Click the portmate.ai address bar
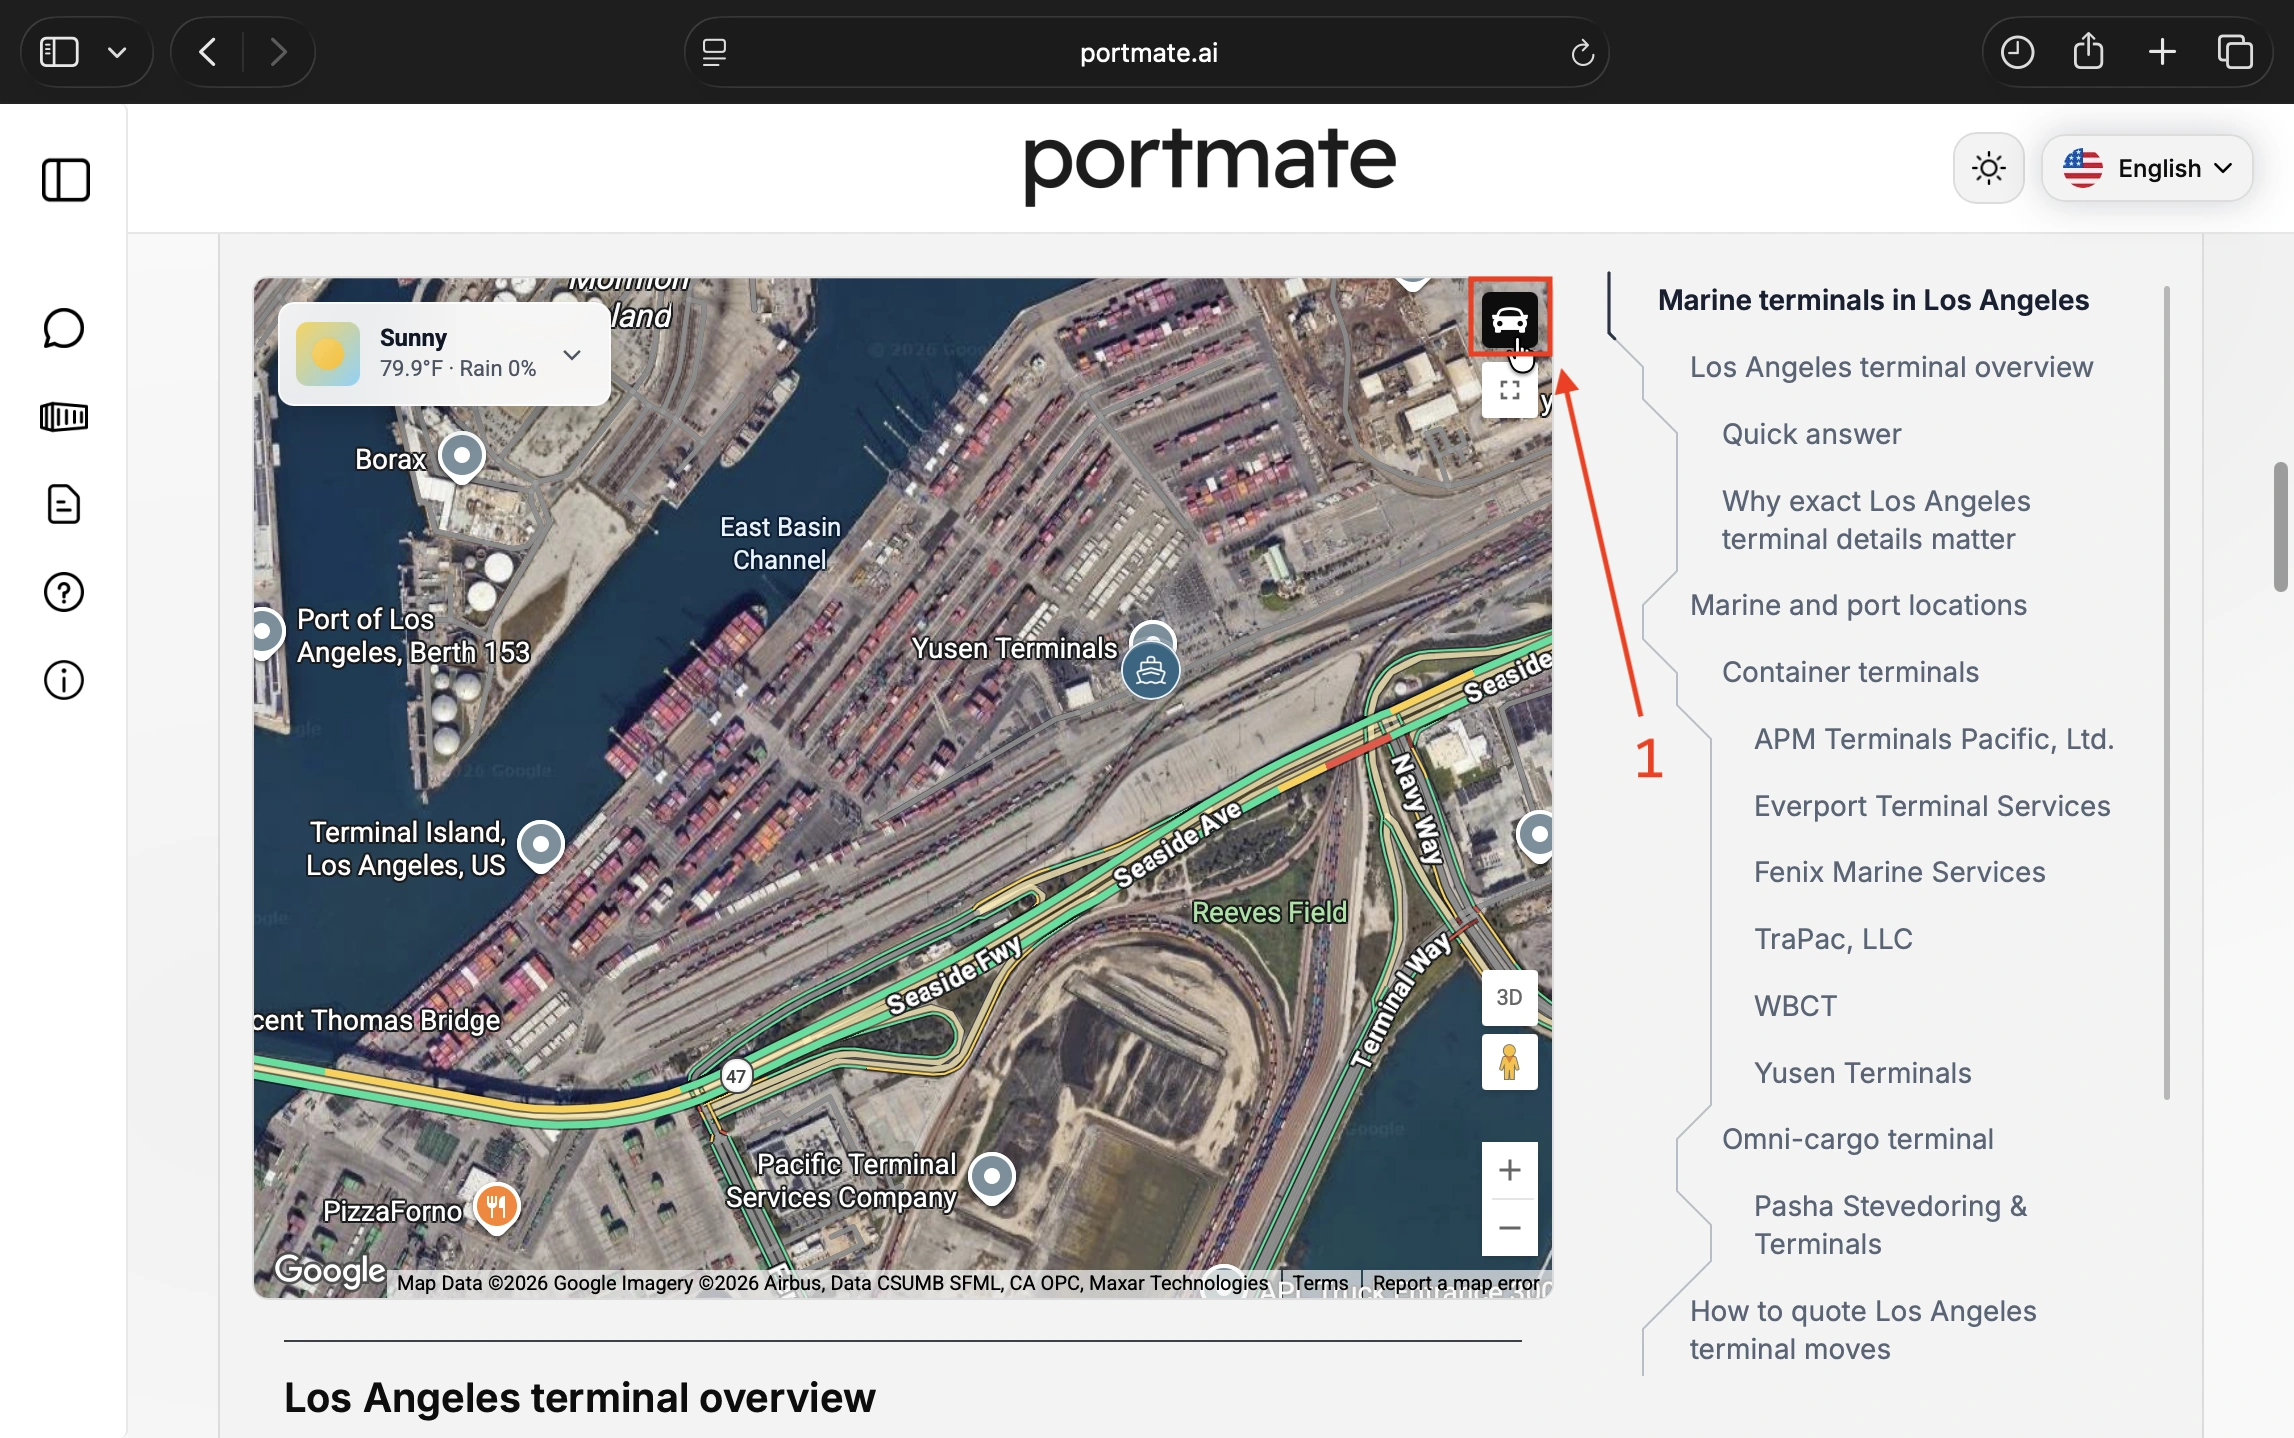Viewport: 2294px width, 1438px height. [1147, 52]
